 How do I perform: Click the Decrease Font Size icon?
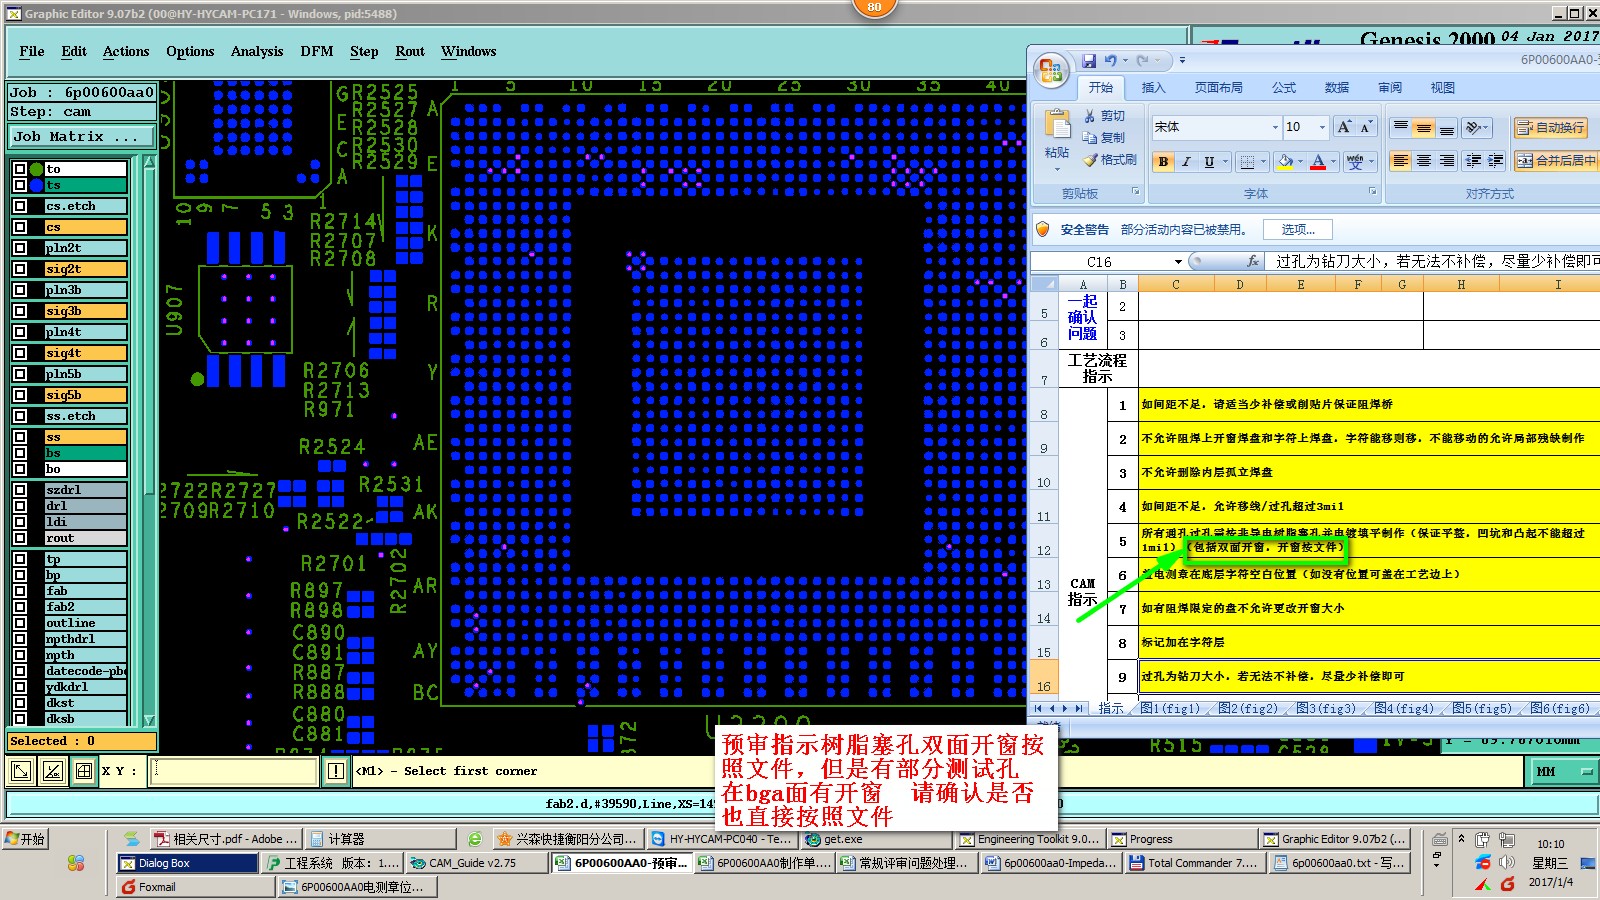(x=1366, y=127)
